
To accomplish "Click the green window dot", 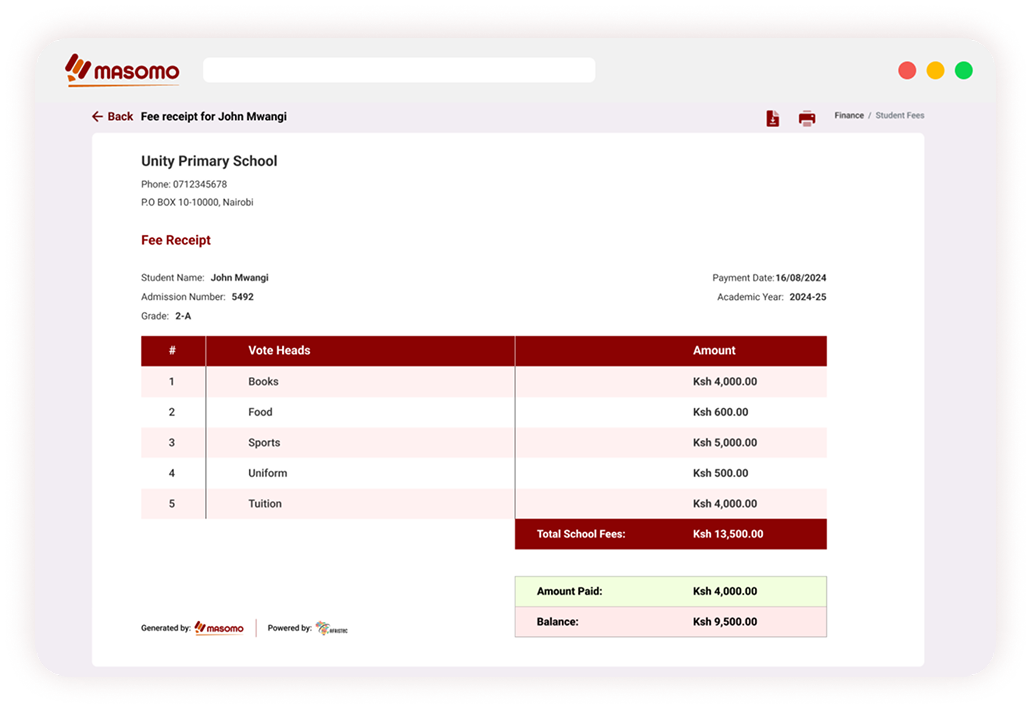I will tap(963, 70).
